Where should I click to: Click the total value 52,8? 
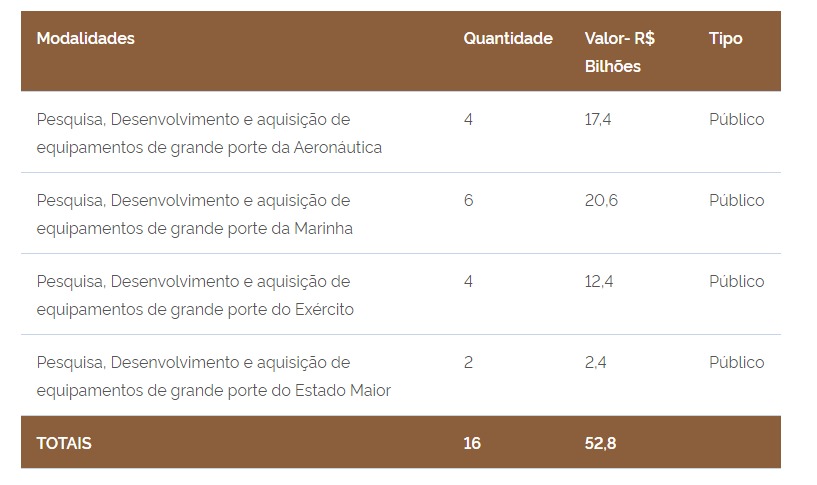pos(600,443)
